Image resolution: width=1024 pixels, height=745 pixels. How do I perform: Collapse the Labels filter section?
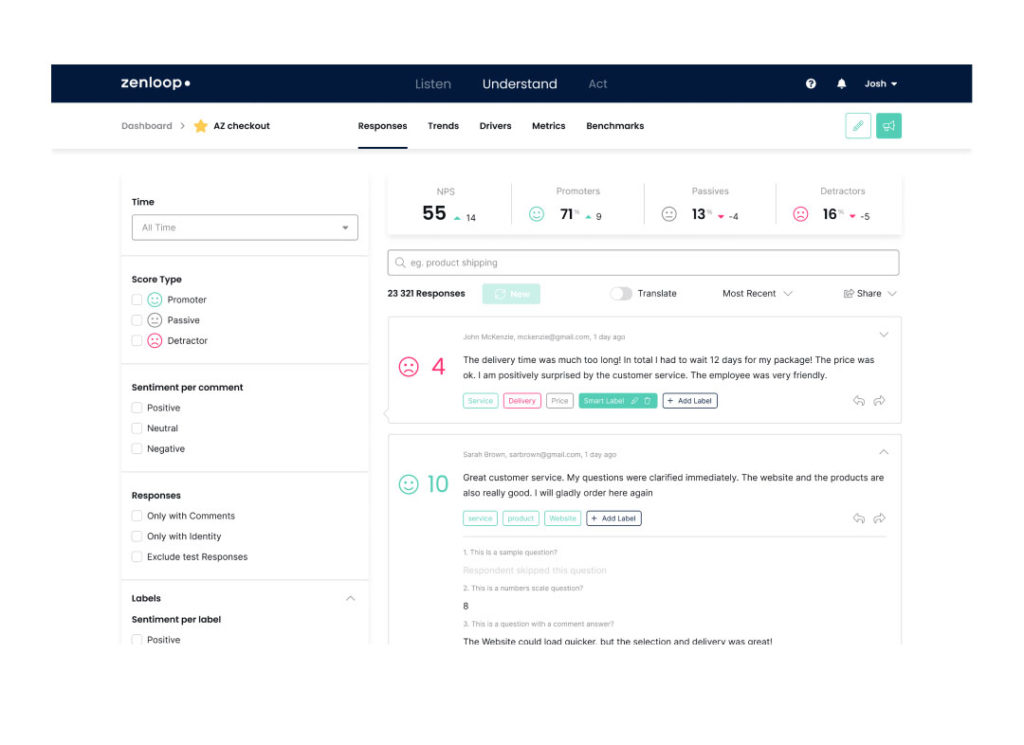[x=350, y=597]
